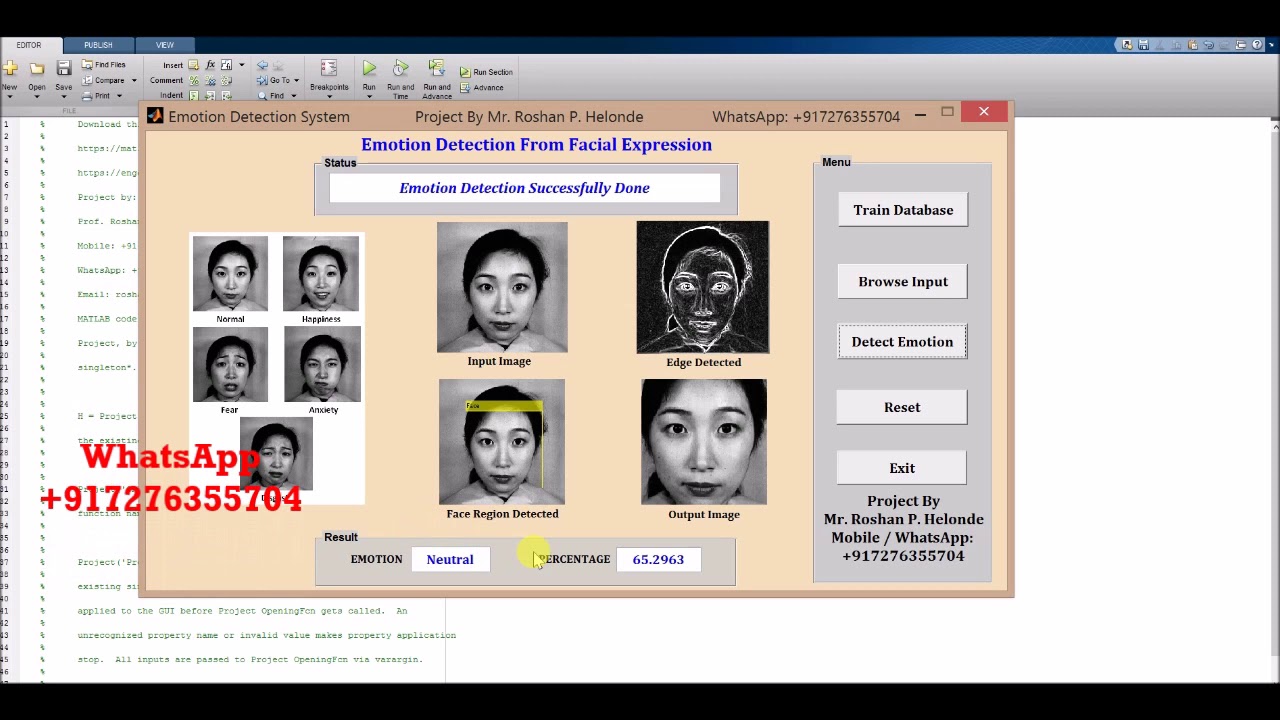The image size is (1280, 720).
Task: Click the Input Image picture
Action: click(502, 288)
